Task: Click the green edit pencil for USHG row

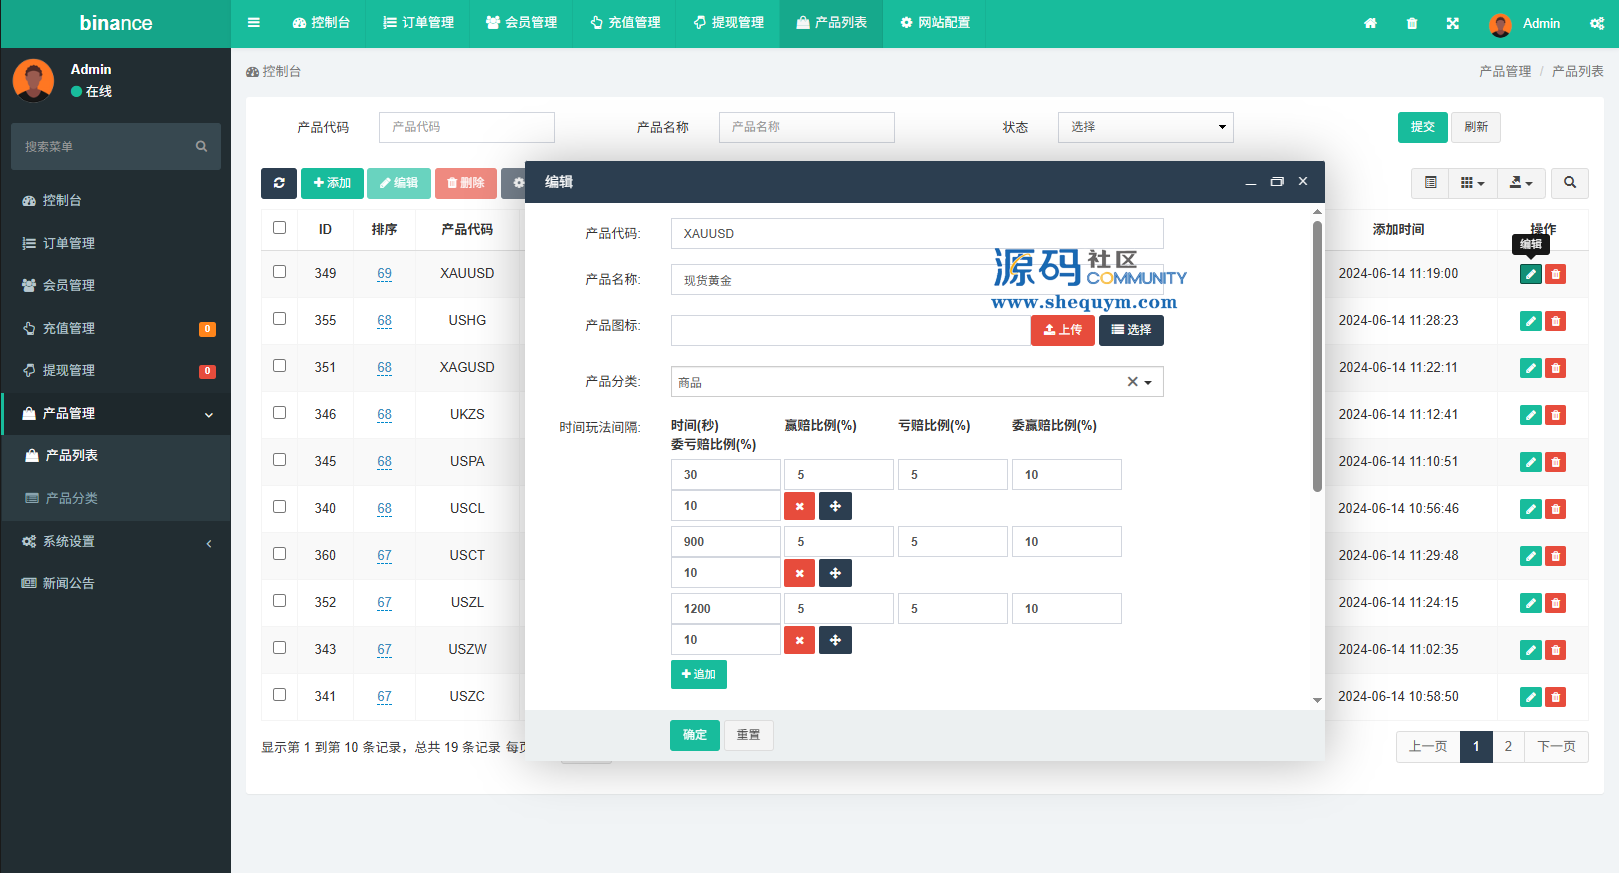Action: [1530, 321]
